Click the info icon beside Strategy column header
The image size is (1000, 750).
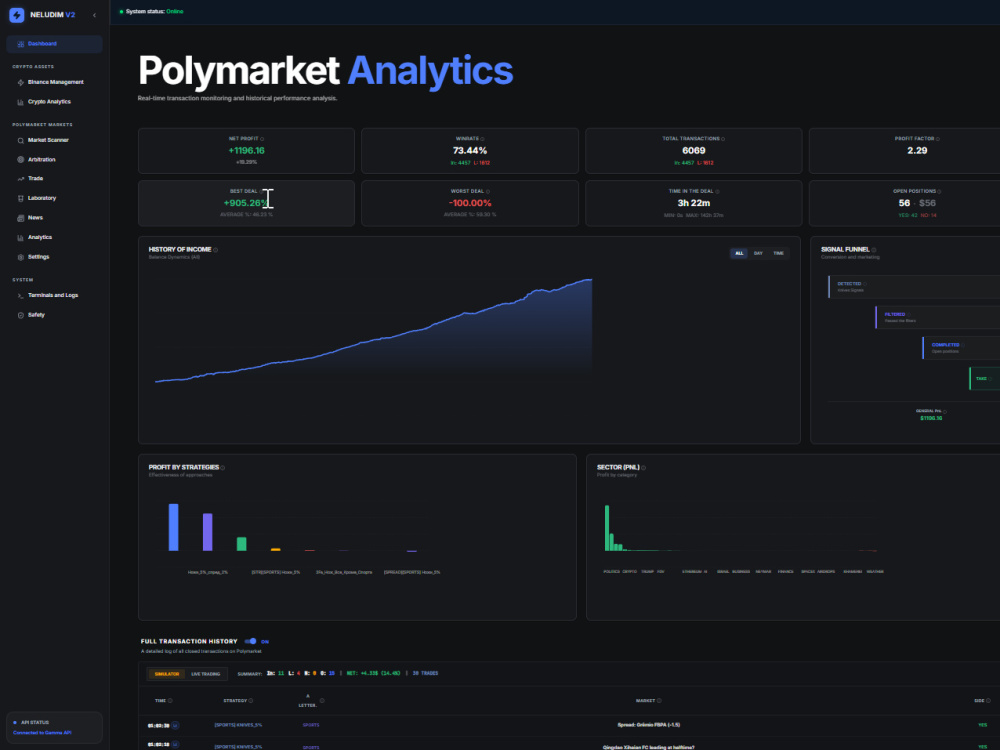pyautogui.click(x=251, y=701)
